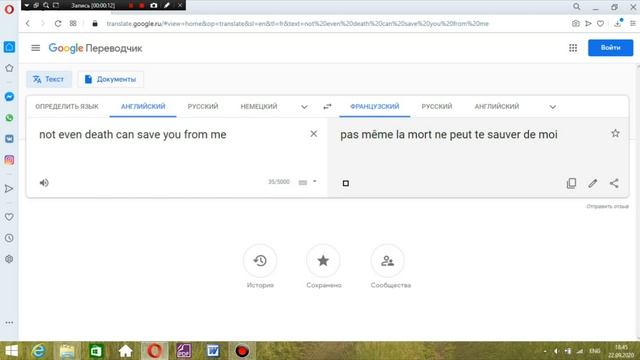
Task: Select French as target language
Action: 375,107
